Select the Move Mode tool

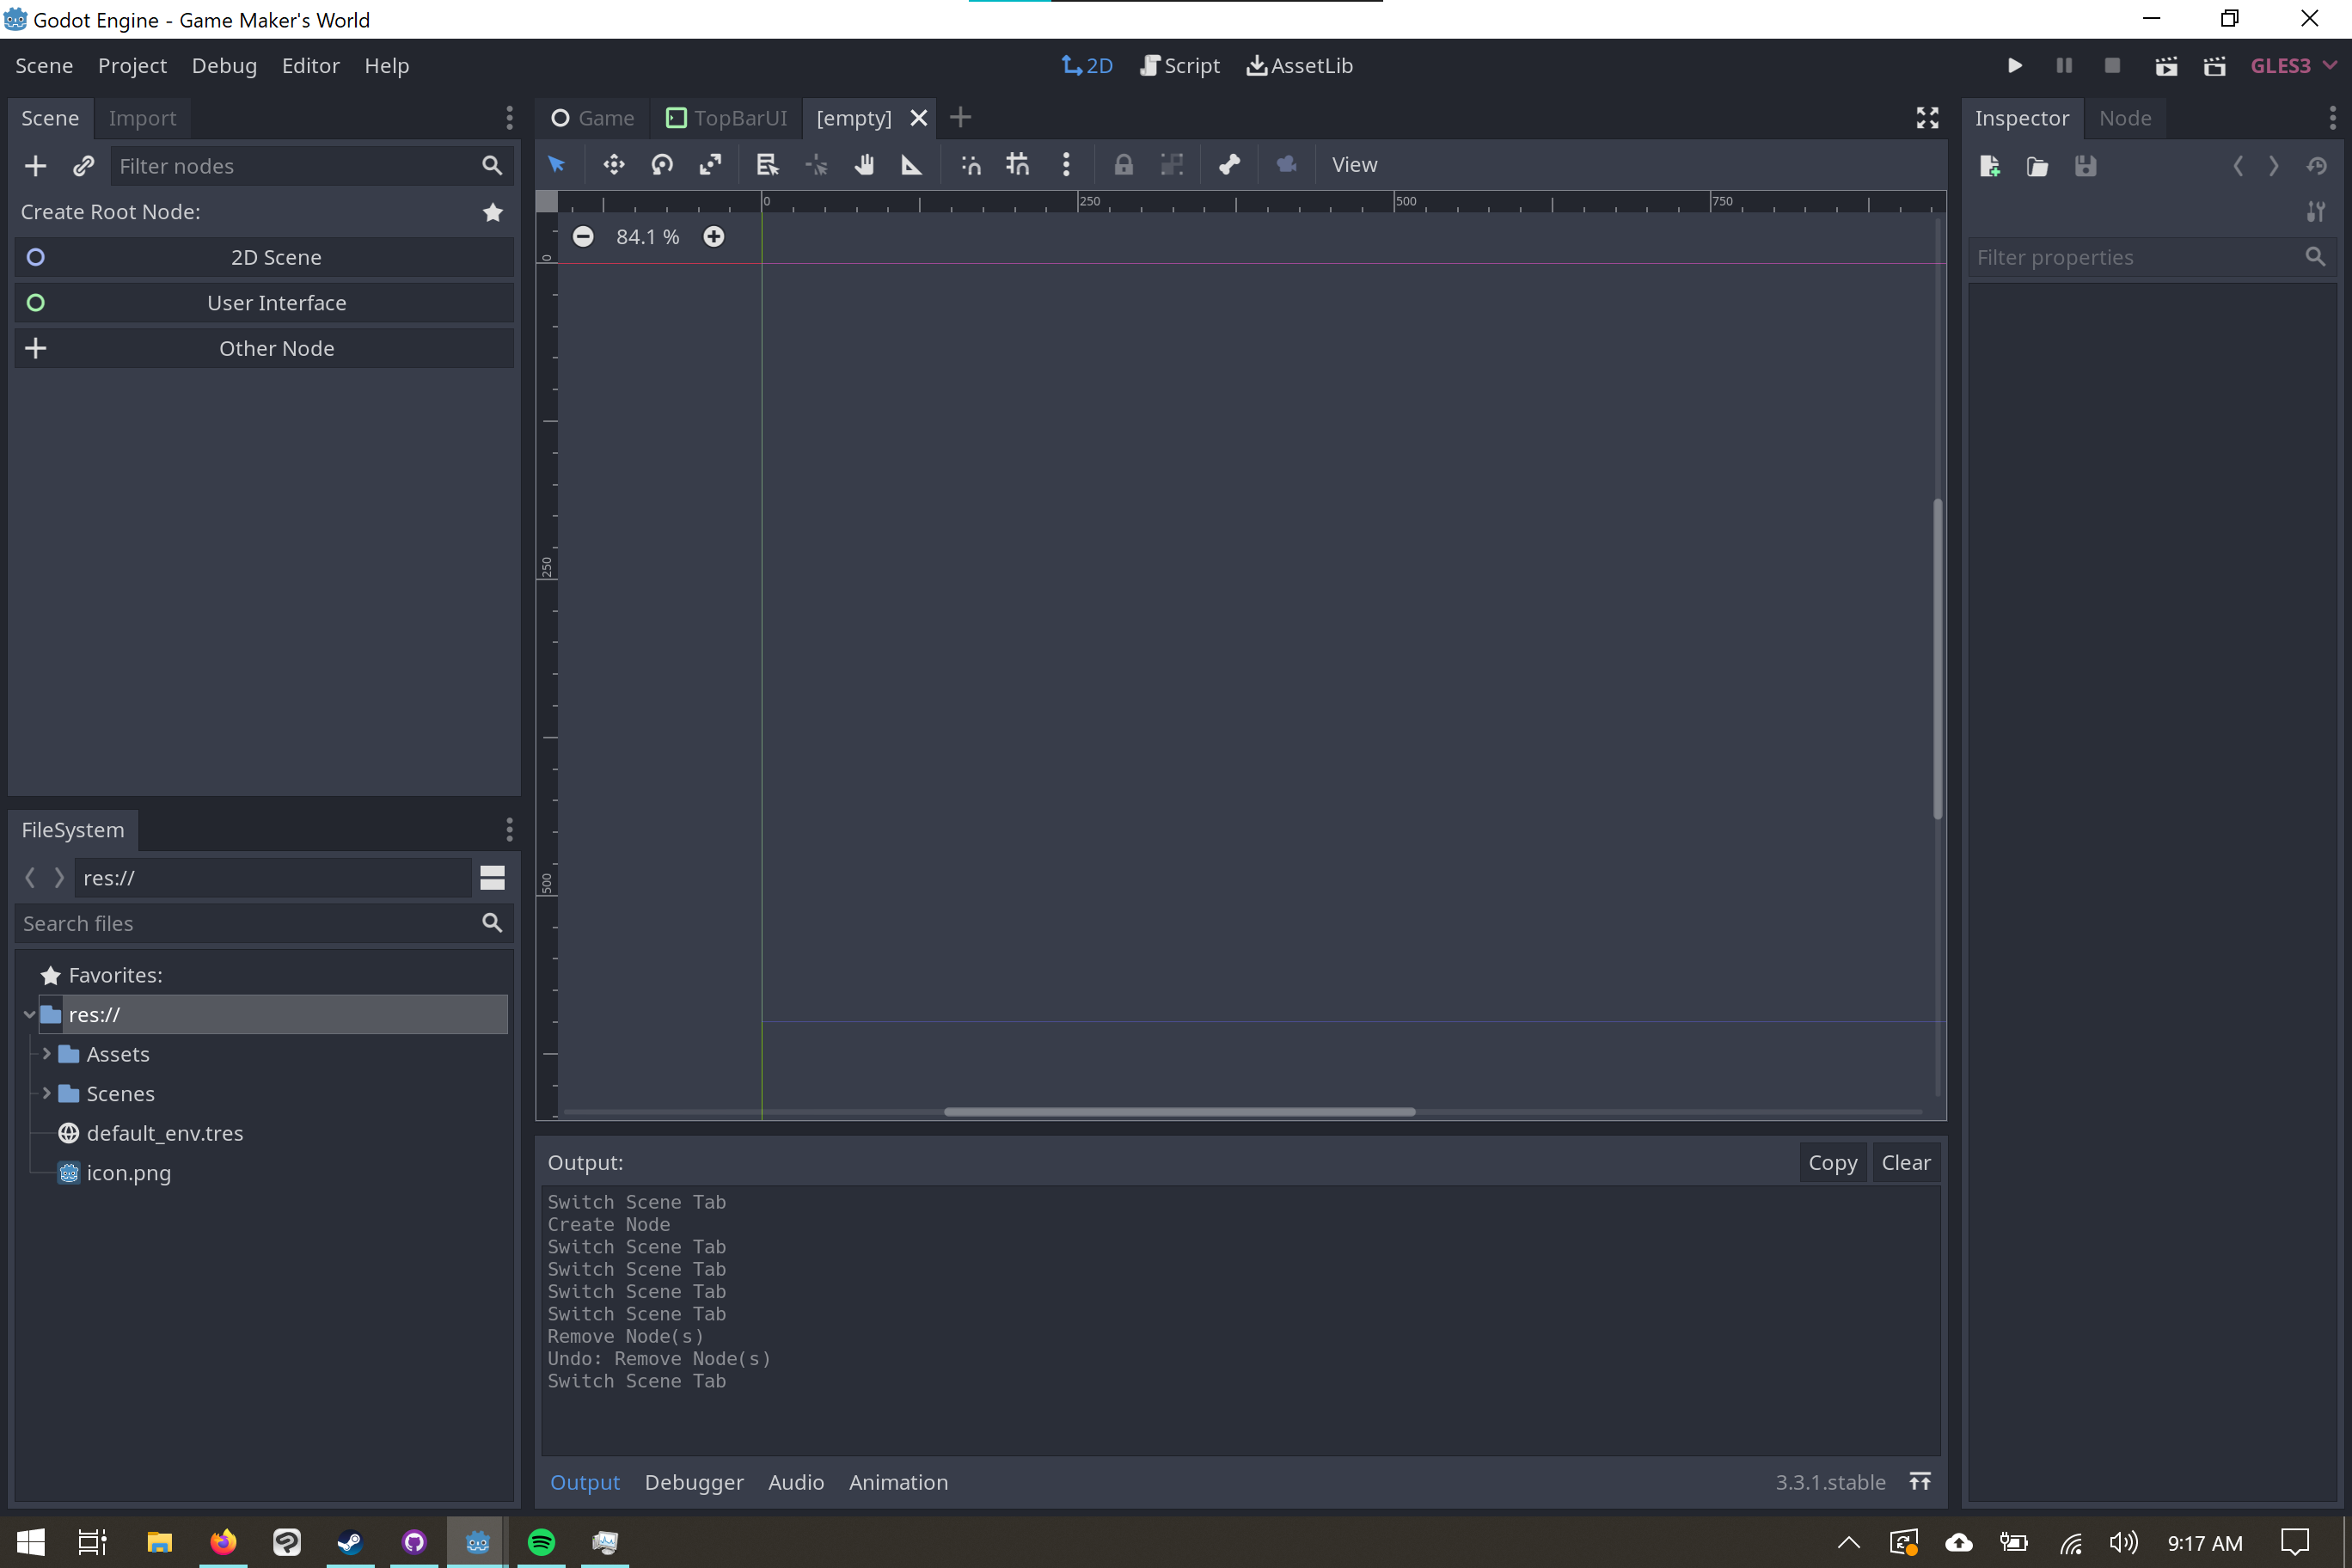coord(613,164)
